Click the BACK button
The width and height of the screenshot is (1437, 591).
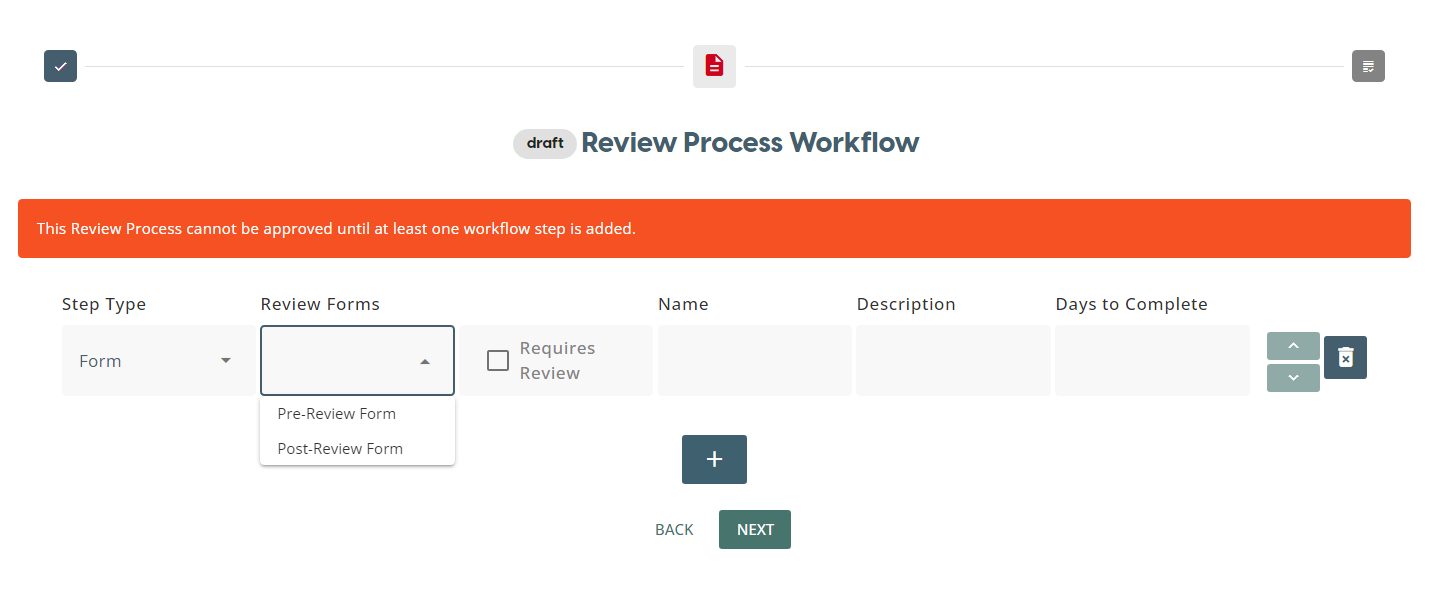tap(674, 530)
